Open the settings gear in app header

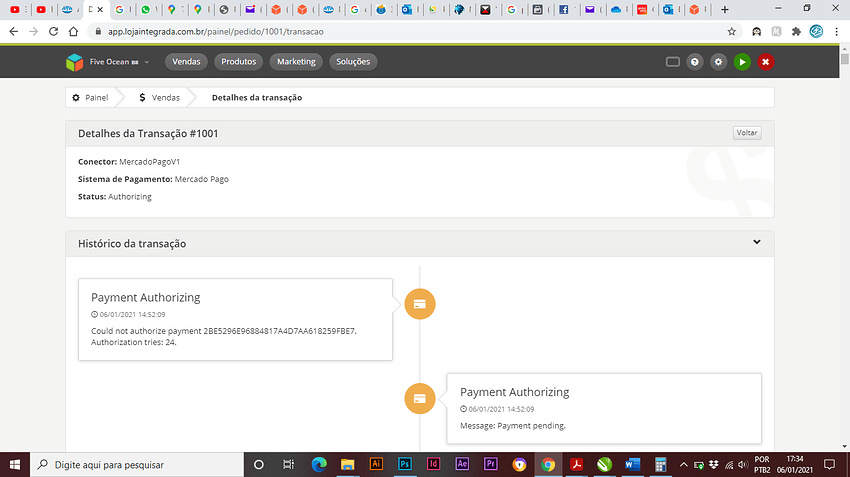point(718,62)
